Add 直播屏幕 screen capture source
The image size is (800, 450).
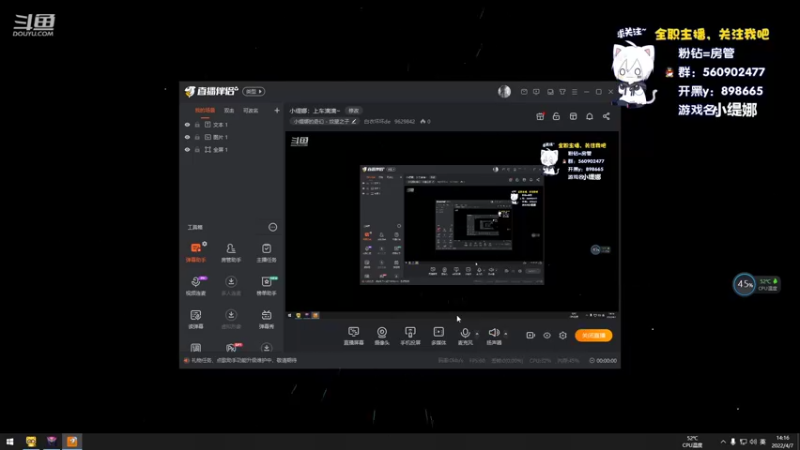(354, 336)
